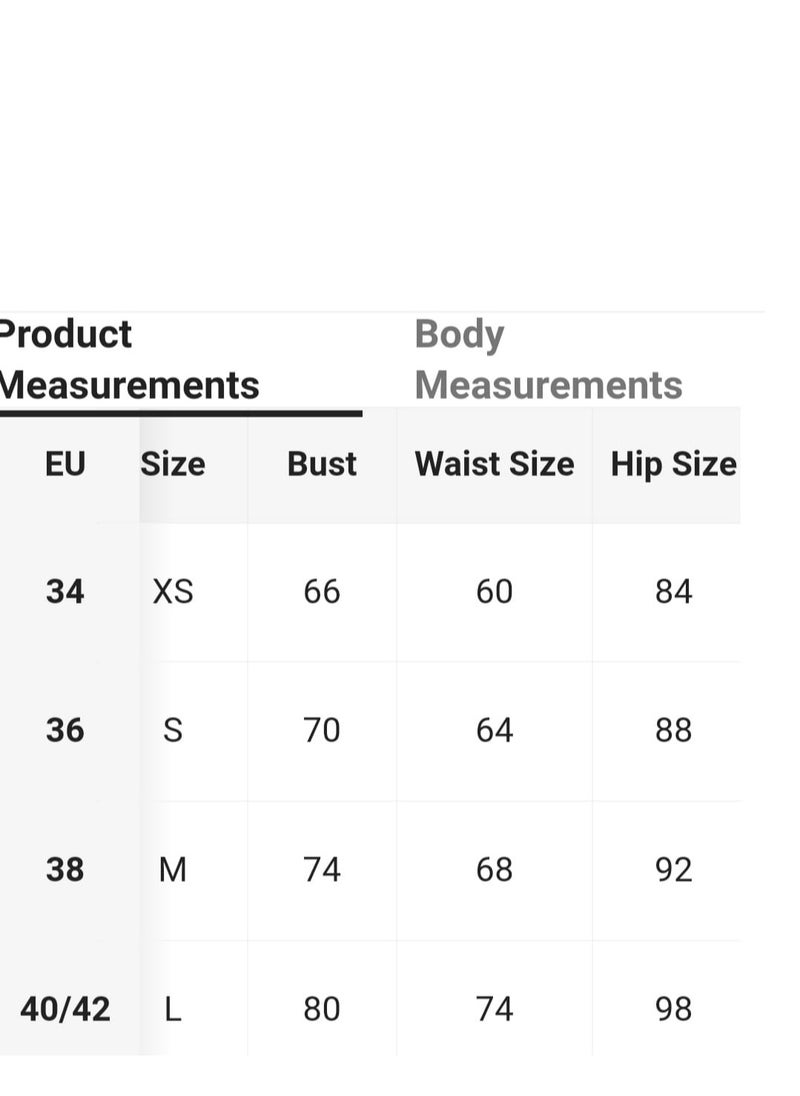Click the Hip Size column header
800x1096 pixels.
[x=674, y=465]
